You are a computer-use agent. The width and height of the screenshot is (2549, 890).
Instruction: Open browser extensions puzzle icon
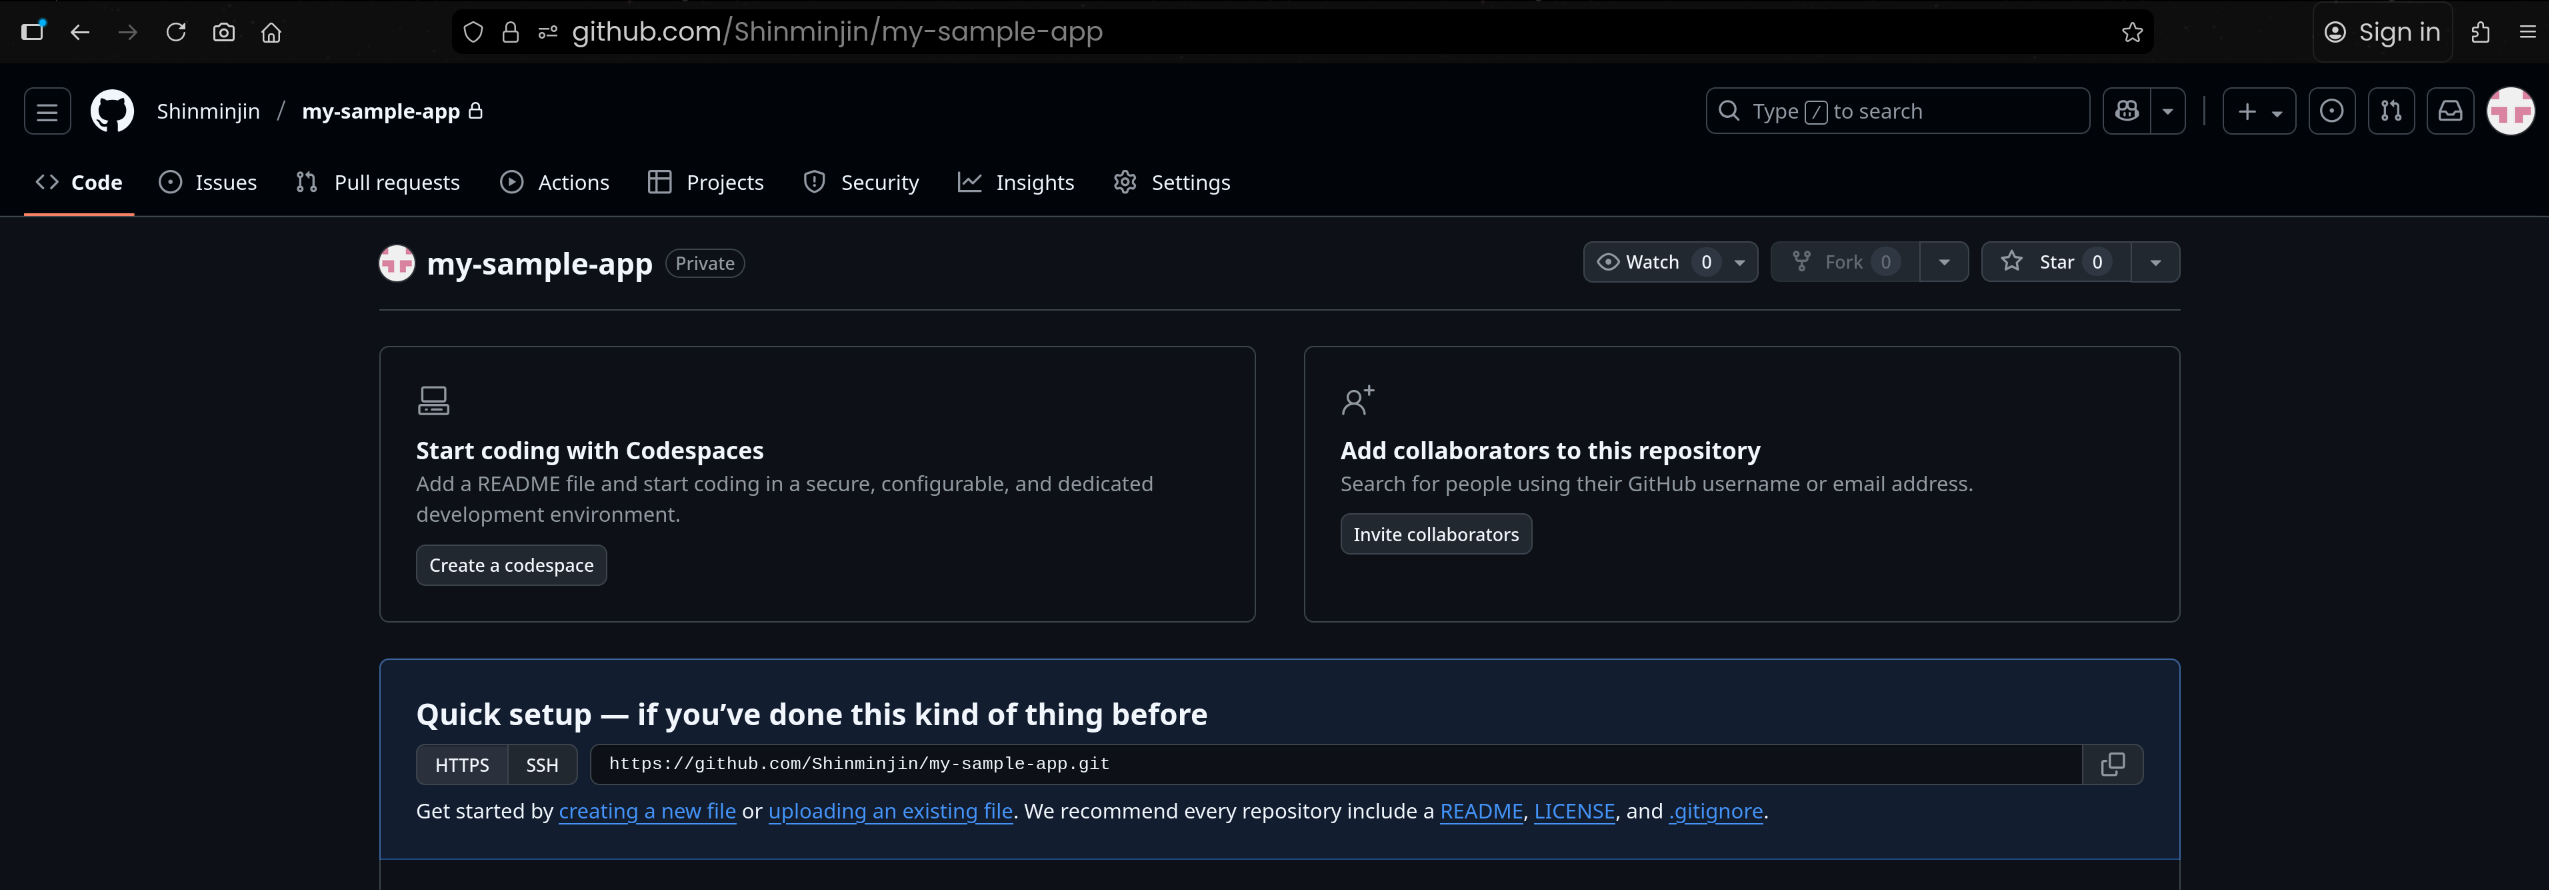tap(2480, 32)
